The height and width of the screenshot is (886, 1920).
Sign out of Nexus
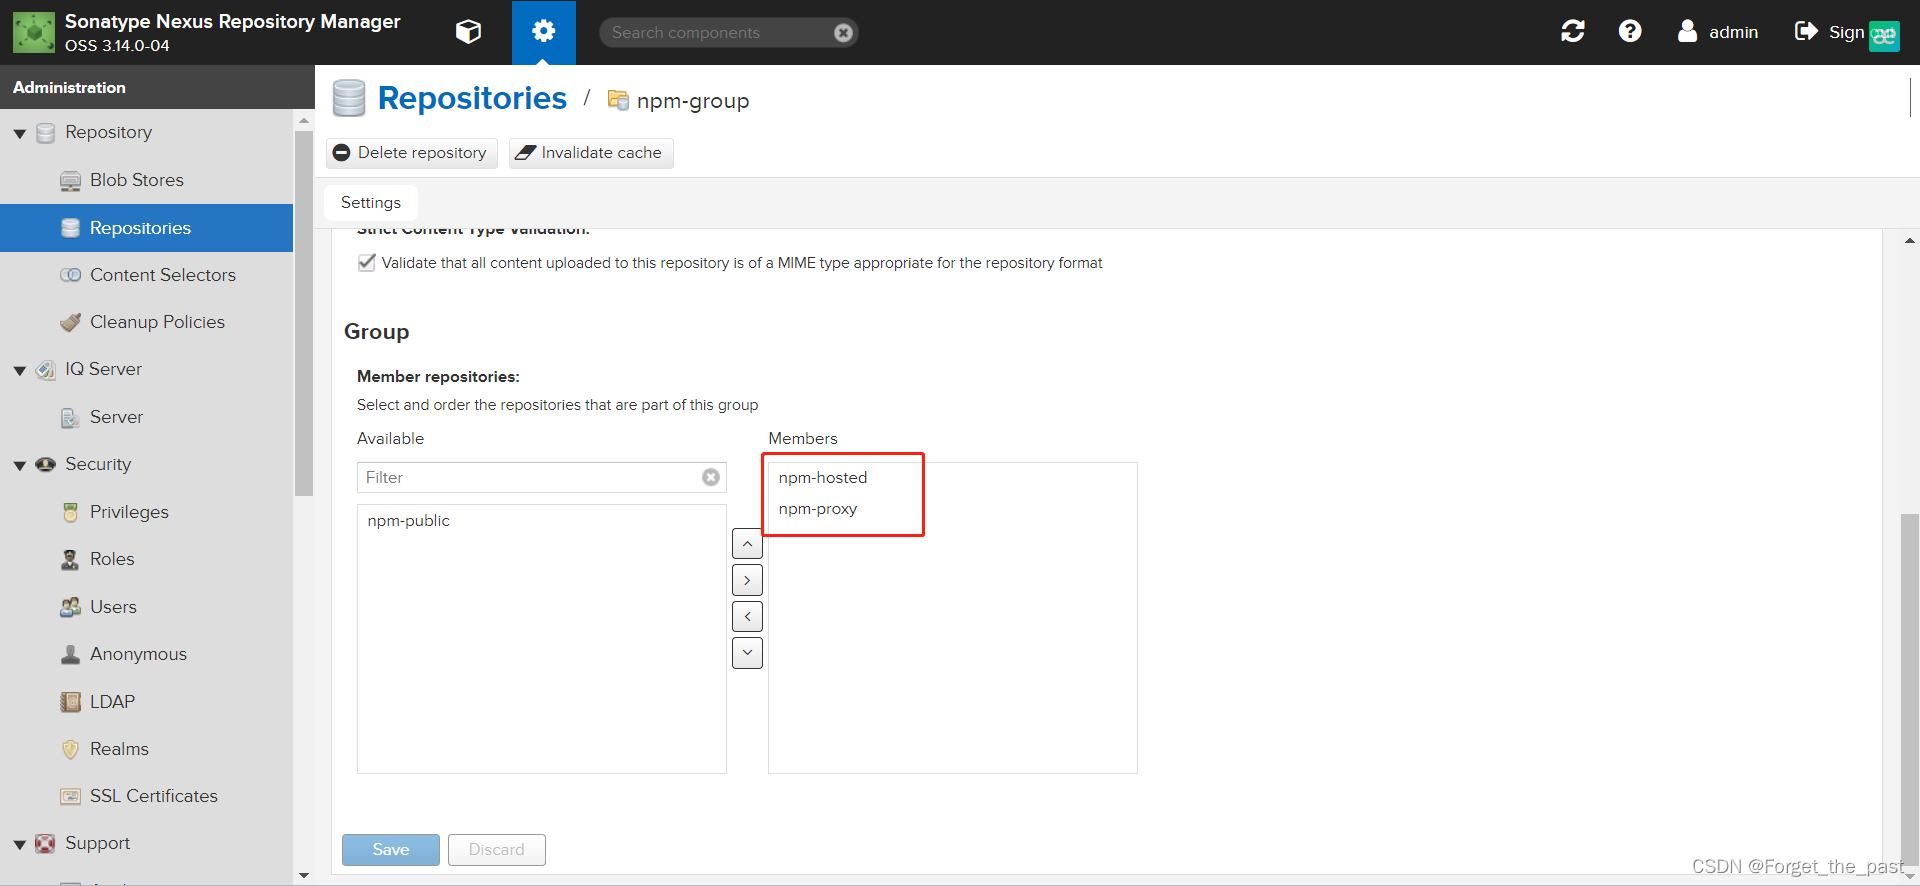[x=1830, y=32]
